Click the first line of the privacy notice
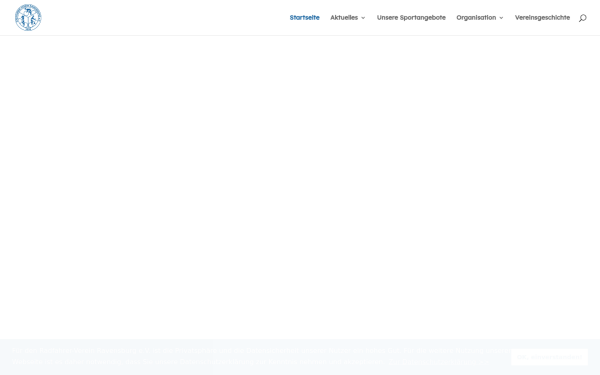 pos(261,351)
